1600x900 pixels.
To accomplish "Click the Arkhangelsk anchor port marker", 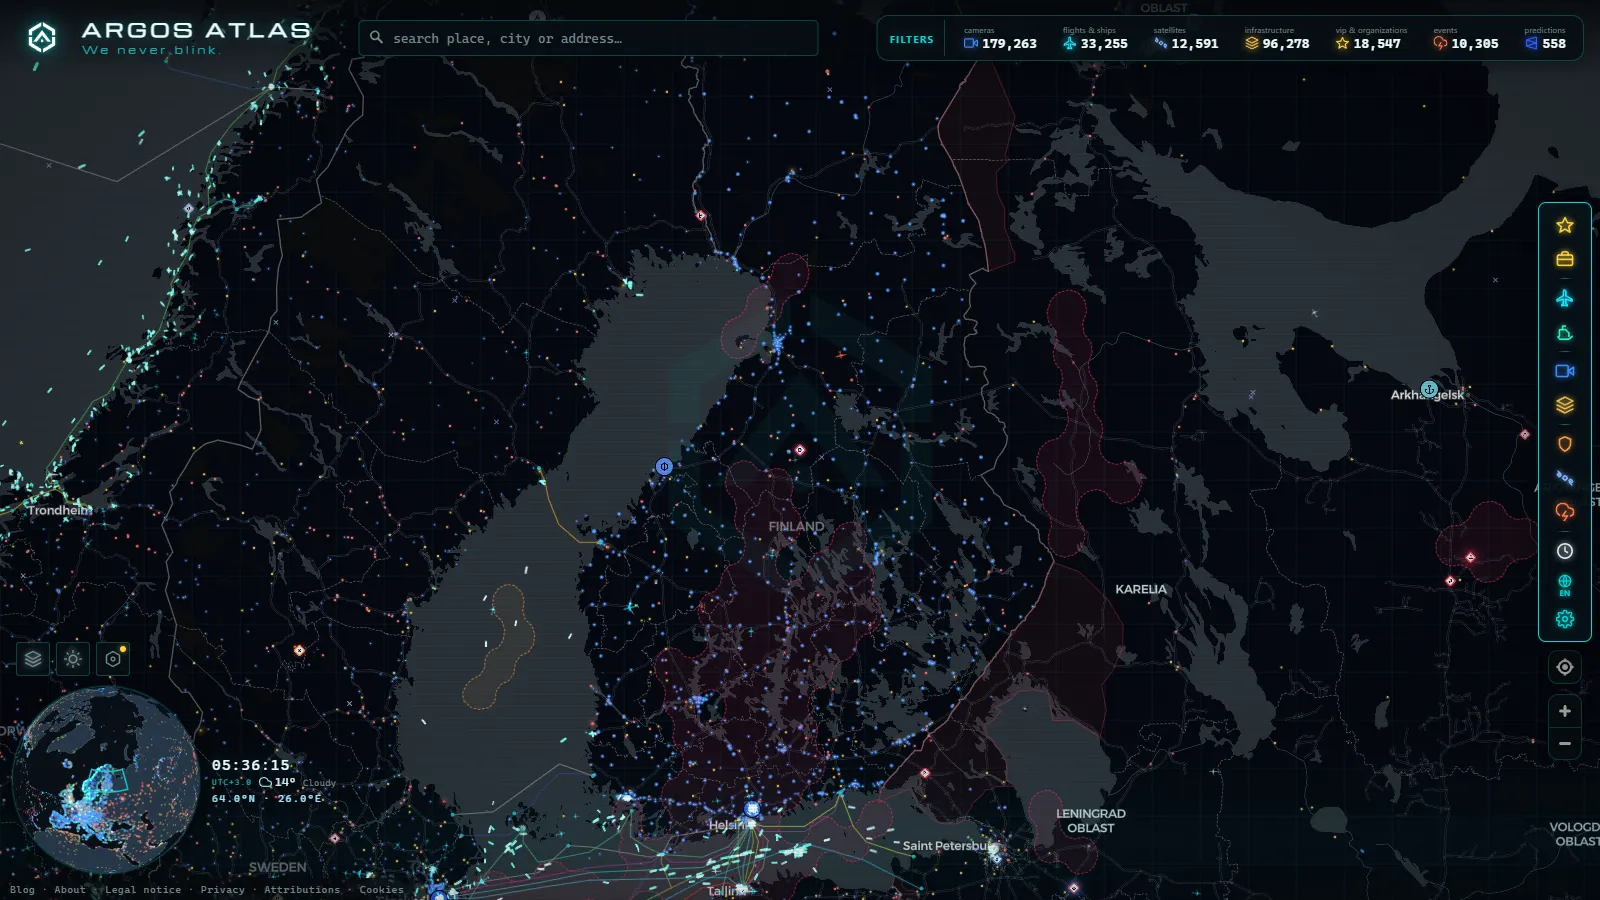I will [x=1429, y=389].
